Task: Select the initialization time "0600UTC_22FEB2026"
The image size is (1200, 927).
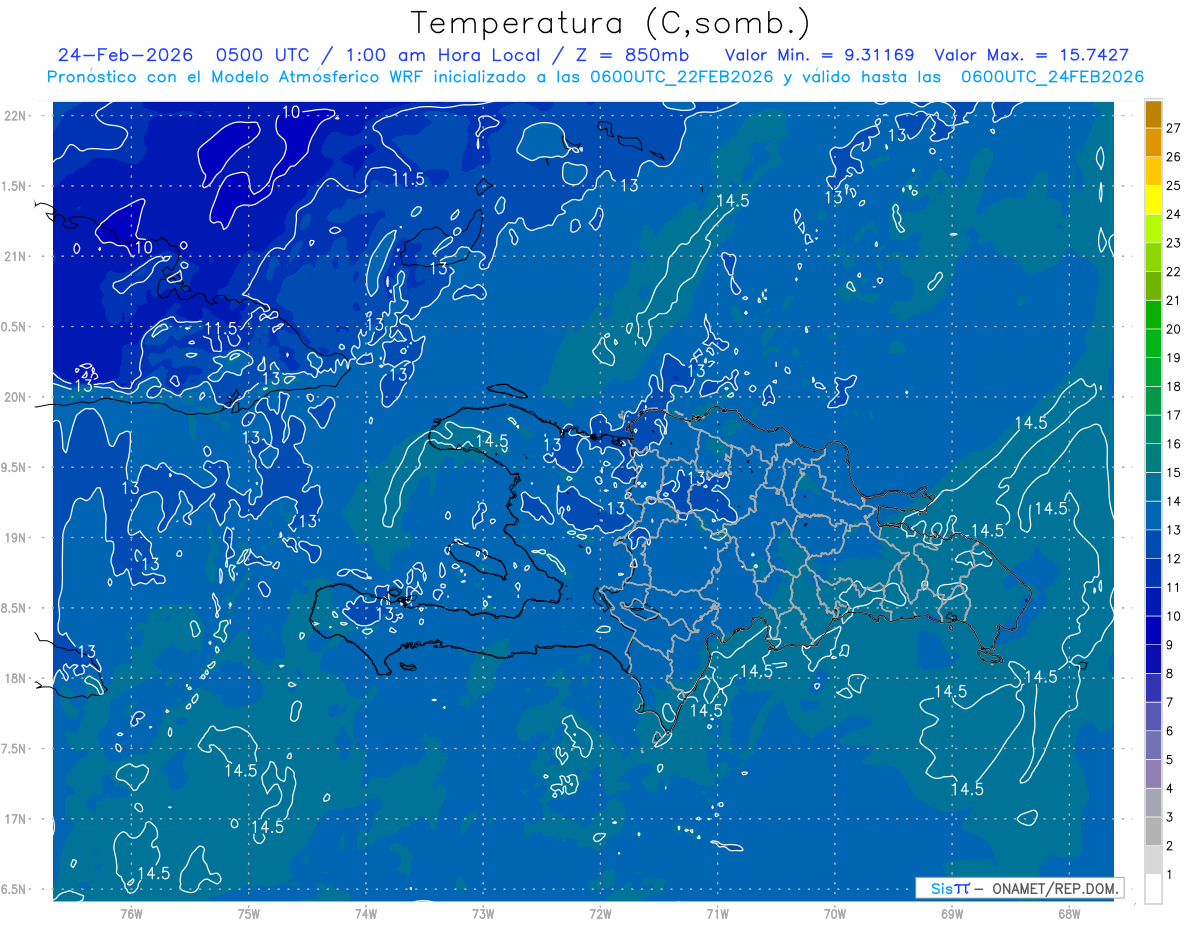Action: pyautogui.click(x=682, y=77)
